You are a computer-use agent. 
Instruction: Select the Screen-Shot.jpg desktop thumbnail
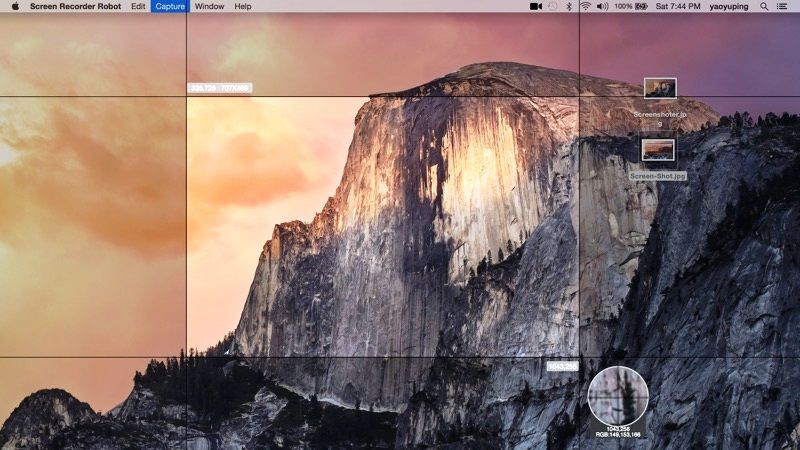point(658,150)
